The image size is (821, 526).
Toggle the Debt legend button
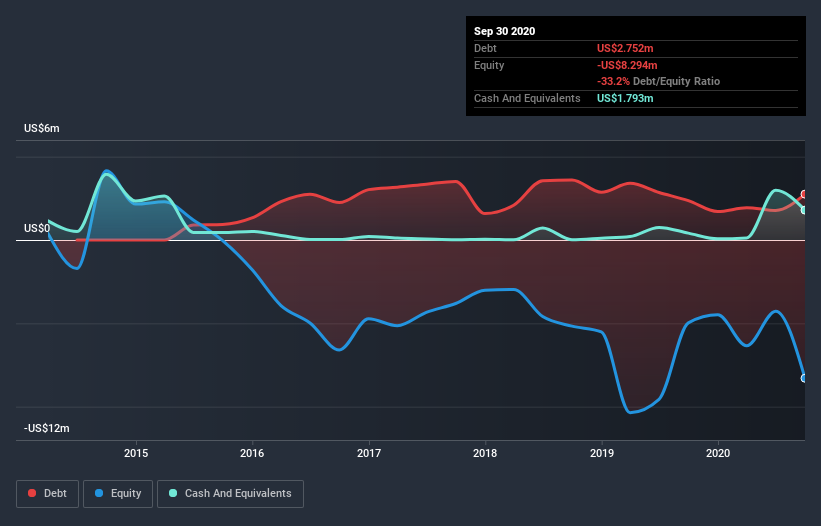(x=48, y=494)
